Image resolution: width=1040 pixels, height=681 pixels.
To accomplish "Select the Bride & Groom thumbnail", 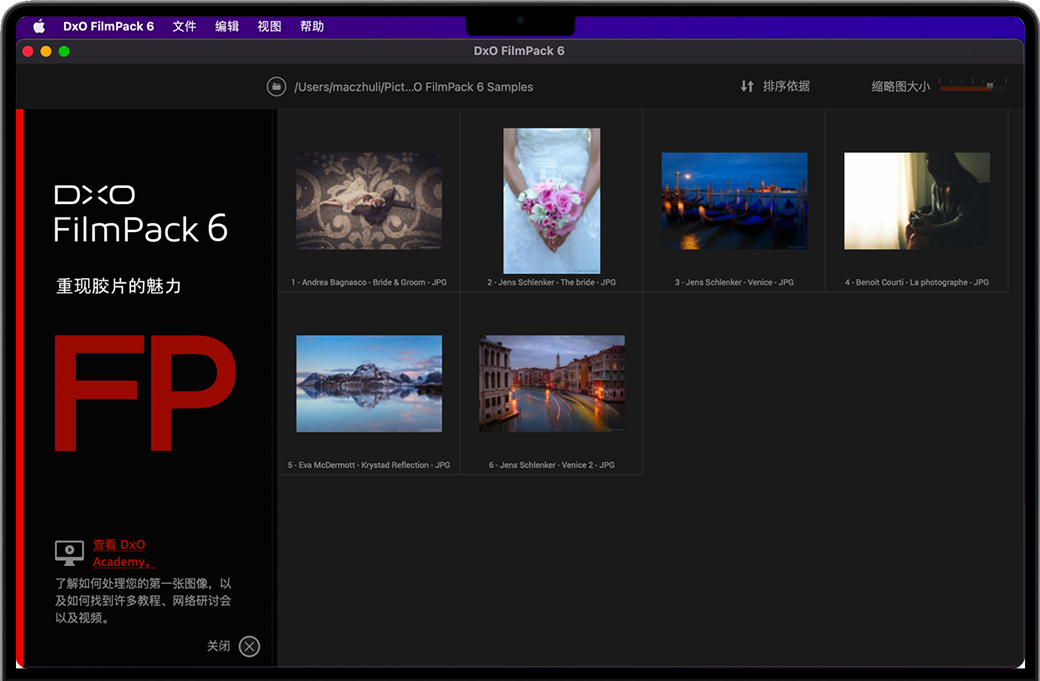I will pyautogui.click(x=369, y=200).
